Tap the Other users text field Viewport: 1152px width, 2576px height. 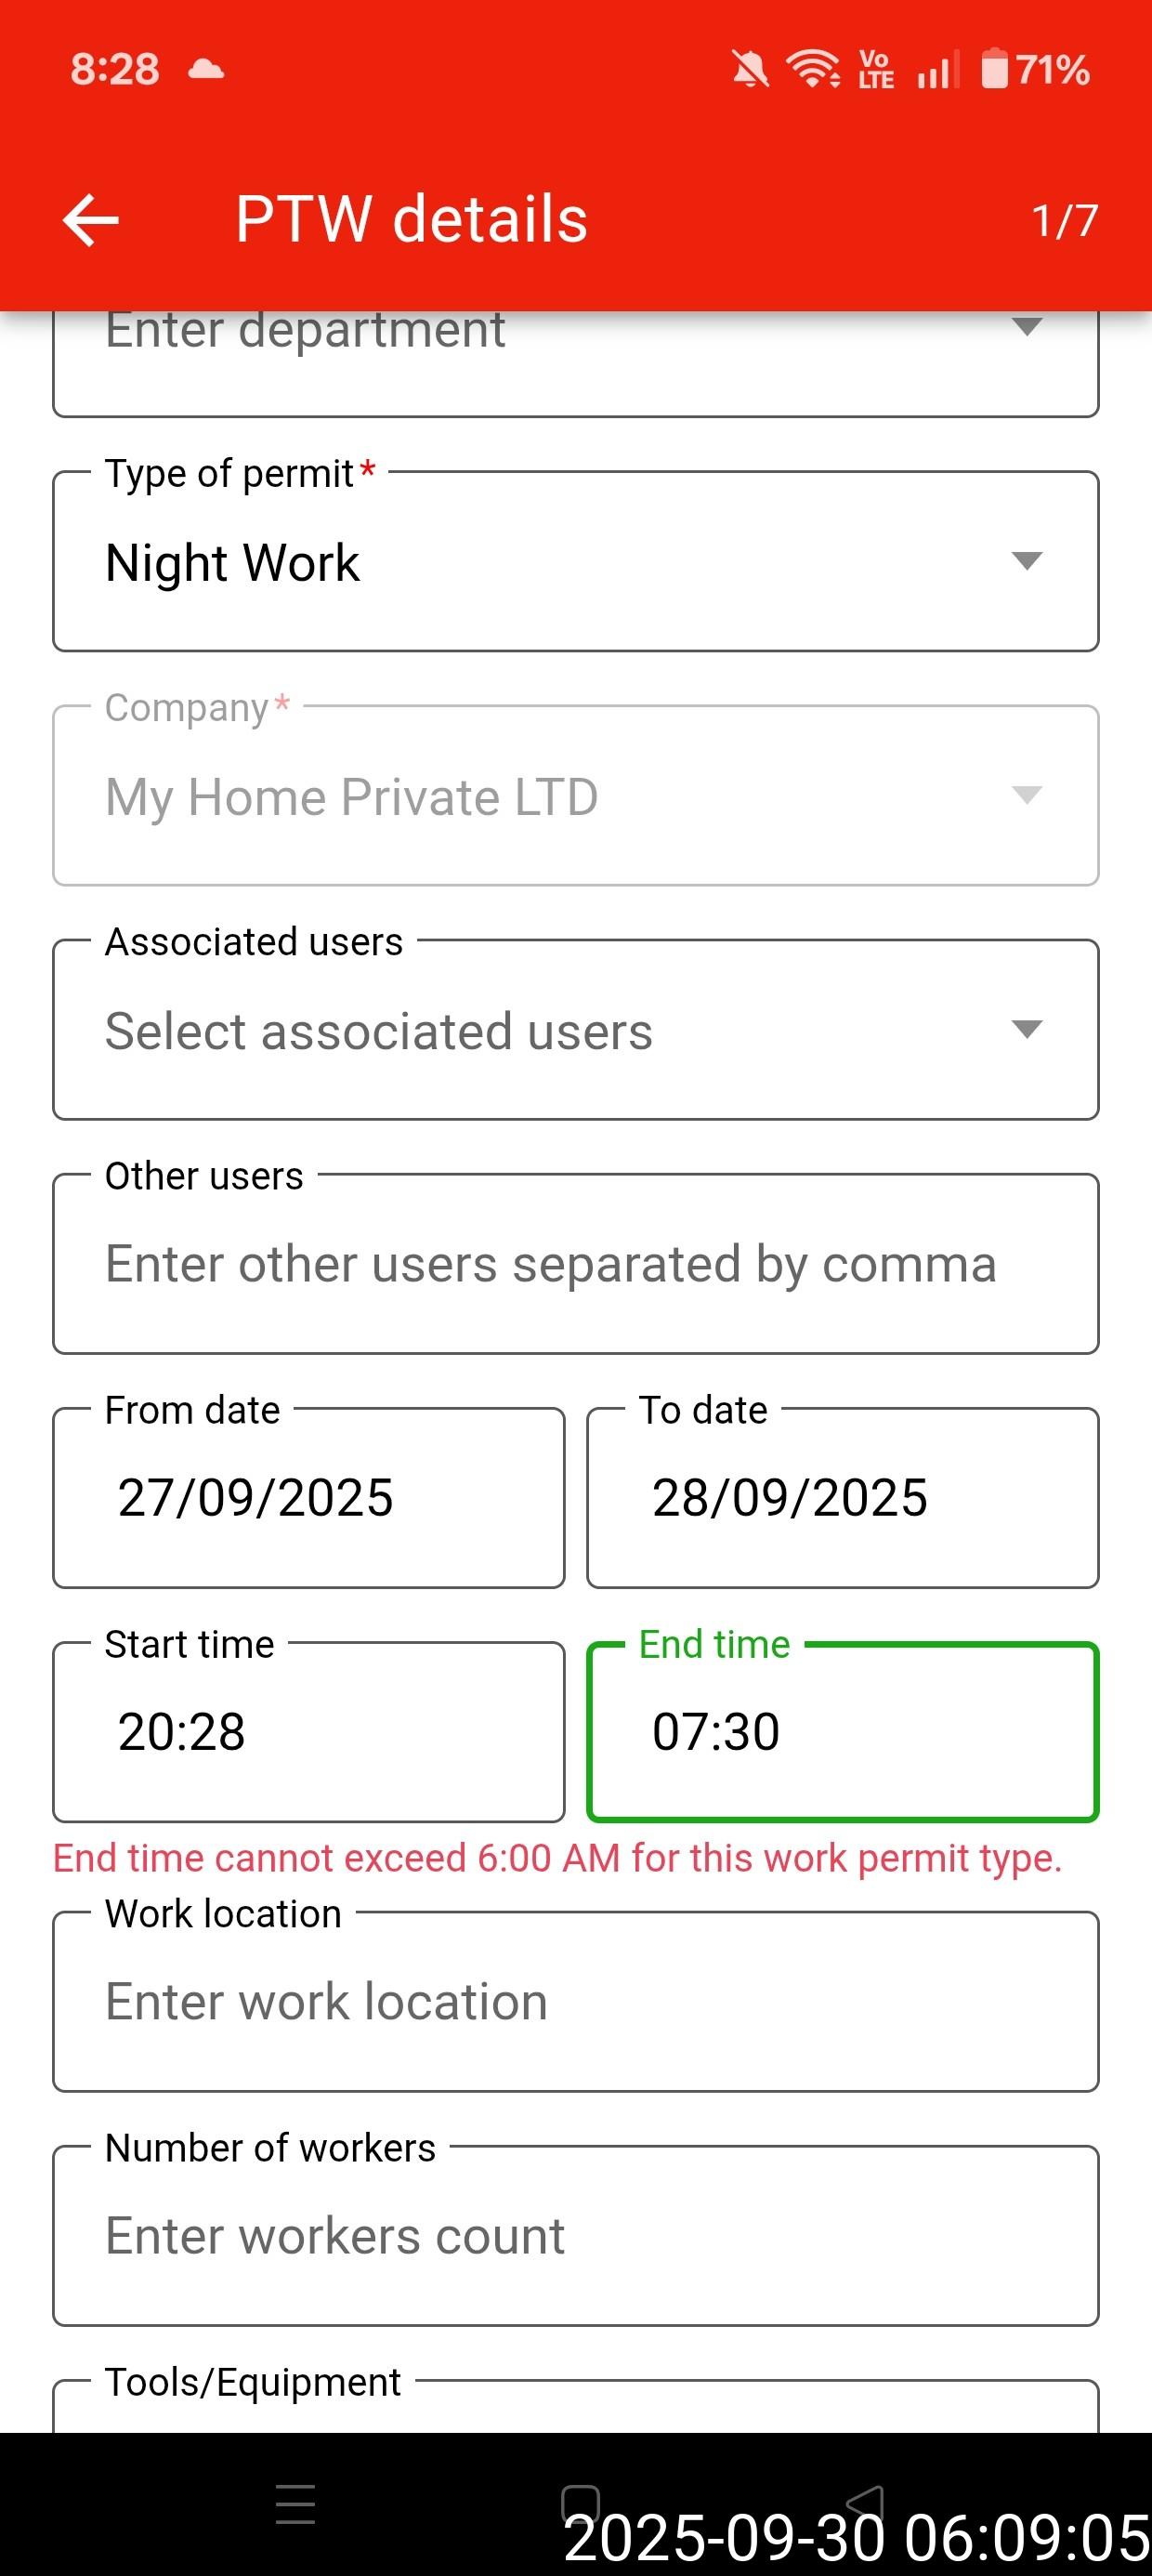(x=575, y=1264)
